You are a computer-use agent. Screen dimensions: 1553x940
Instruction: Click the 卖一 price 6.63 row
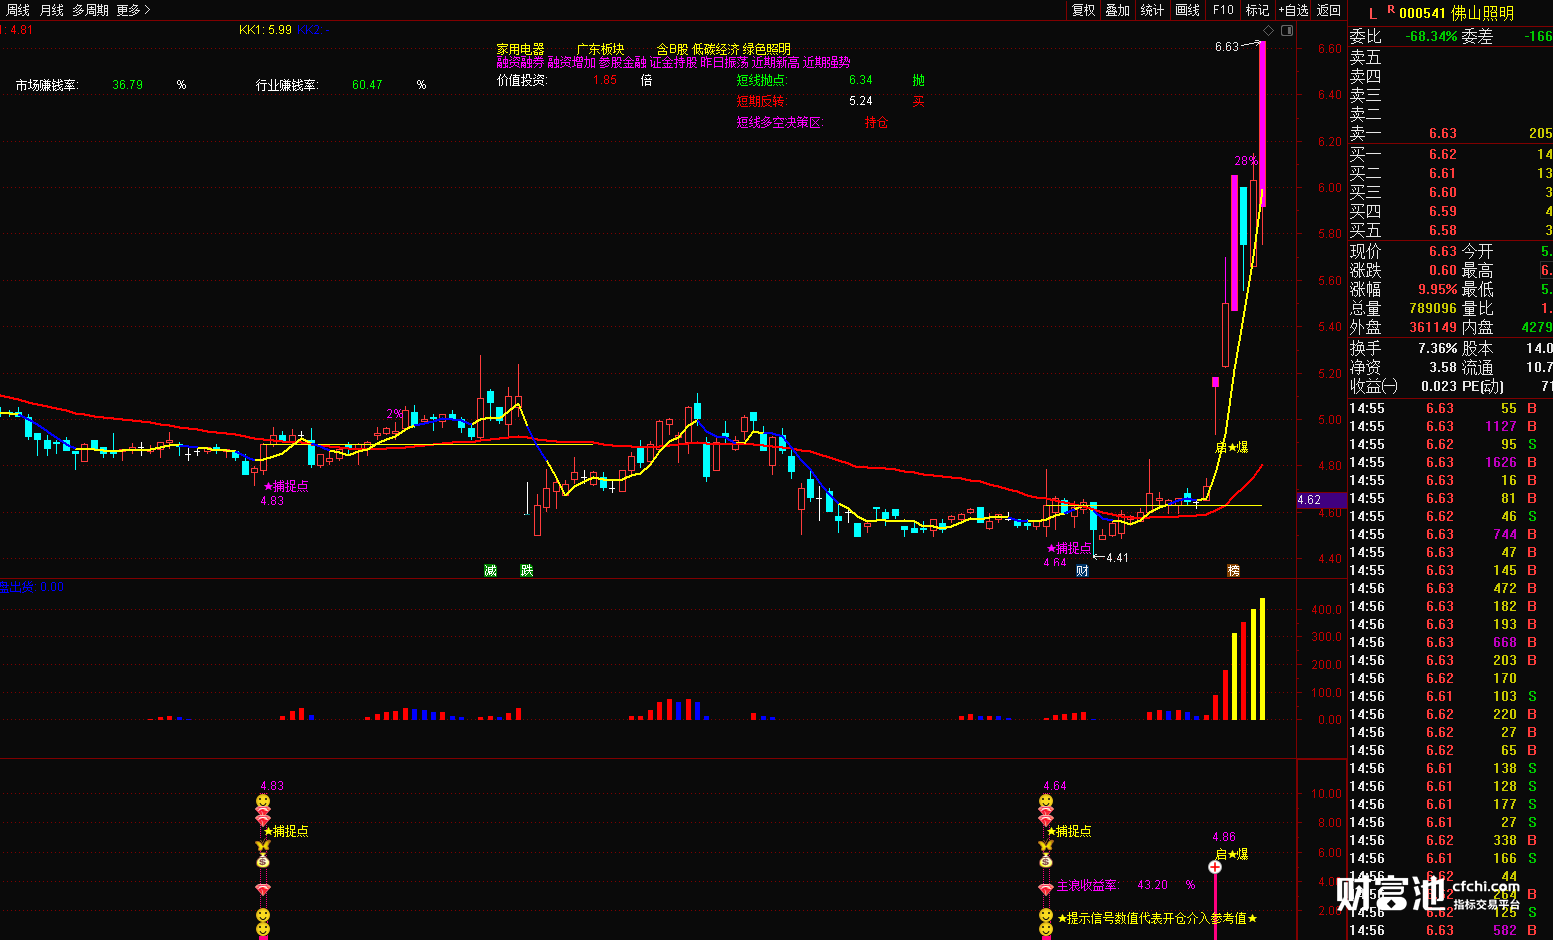pyautogui.click(x=1450, y=133)
